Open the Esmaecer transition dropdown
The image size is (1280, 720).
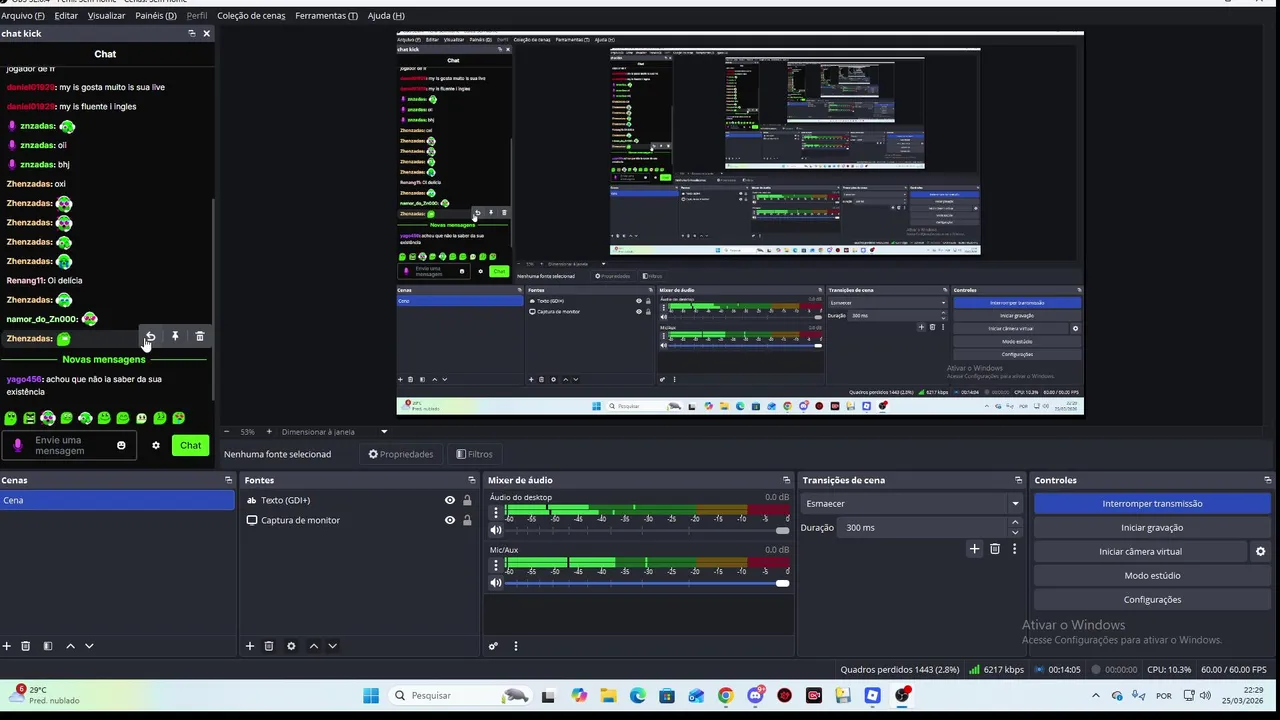pyautogui.click(x=911, y=503)
